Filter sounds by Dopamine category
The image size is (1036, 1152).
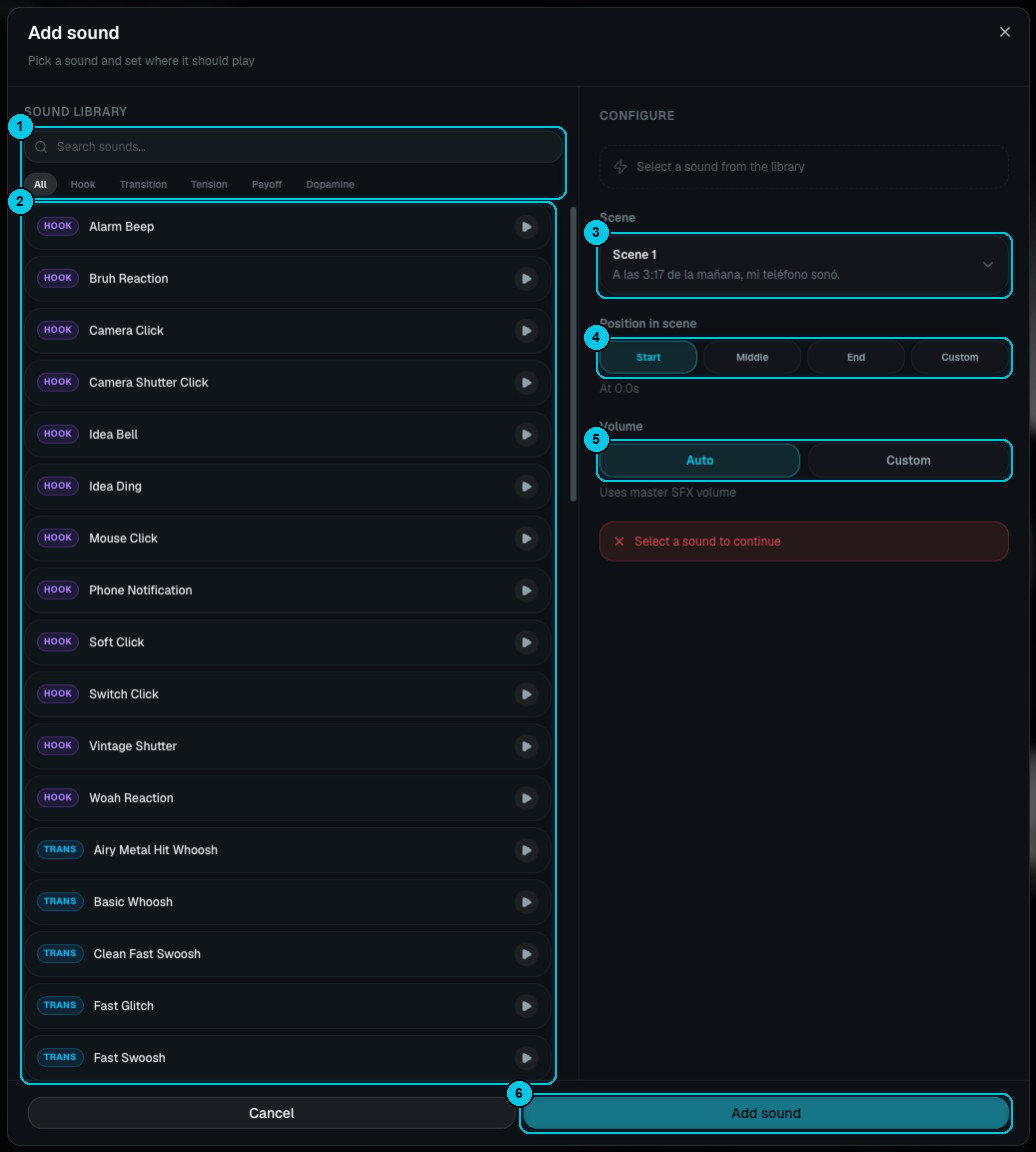pos(330,184)
